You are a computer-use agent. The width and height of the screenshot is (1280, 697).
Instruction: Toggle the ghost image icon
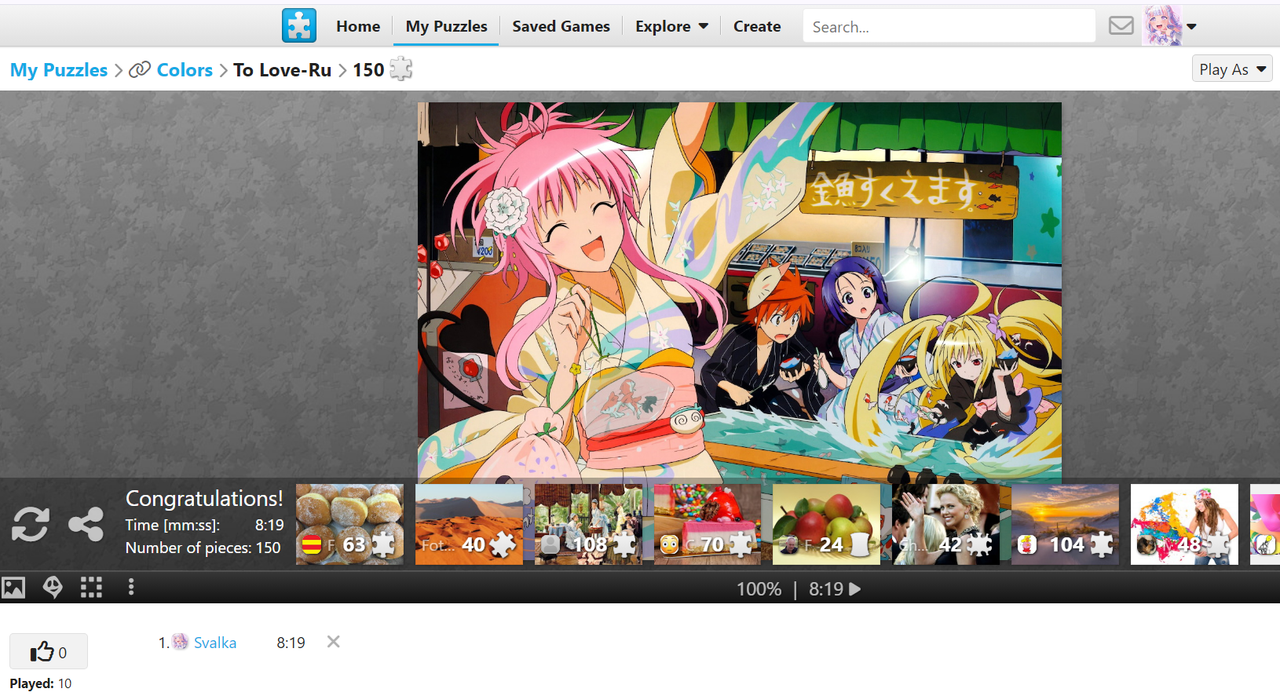pyautogui.click(x=53, y=588)
